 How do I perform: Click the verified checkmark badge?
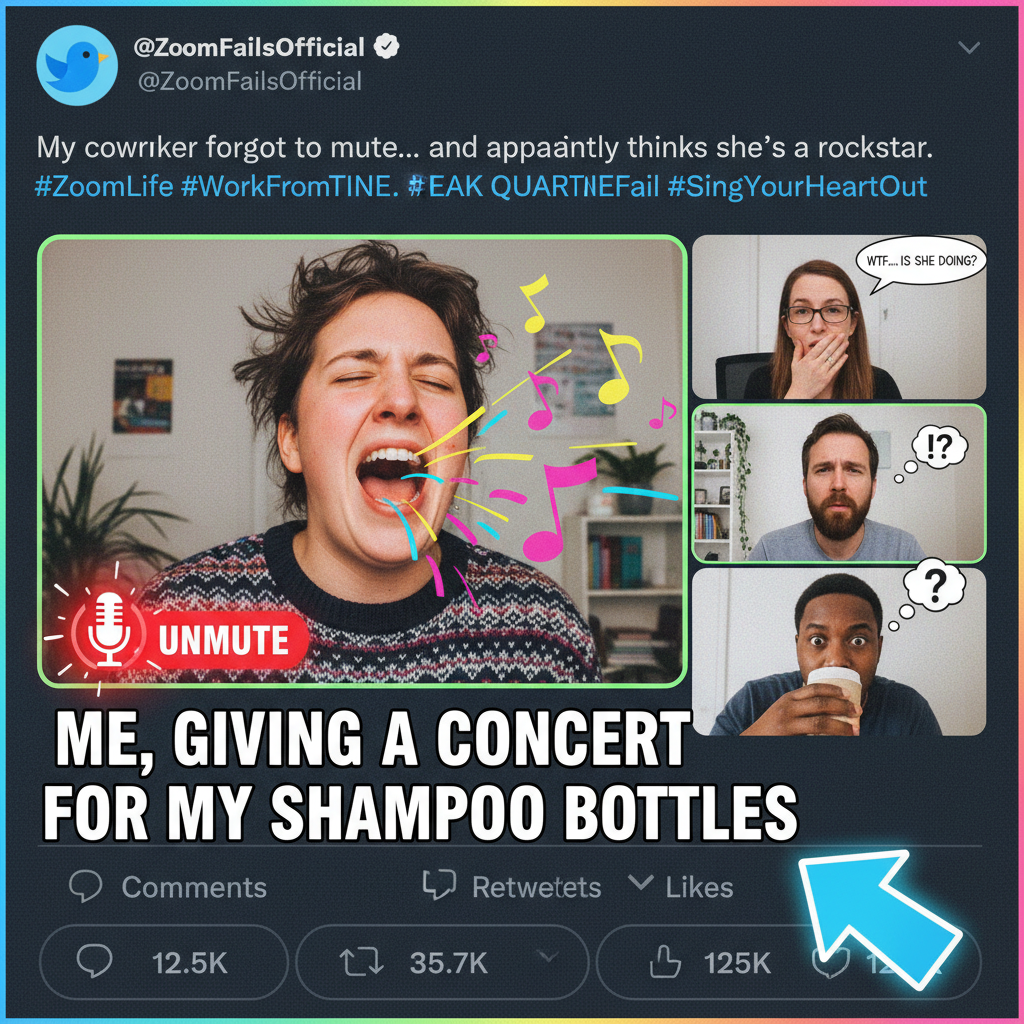pyautogui.click(x=386, y=46)
